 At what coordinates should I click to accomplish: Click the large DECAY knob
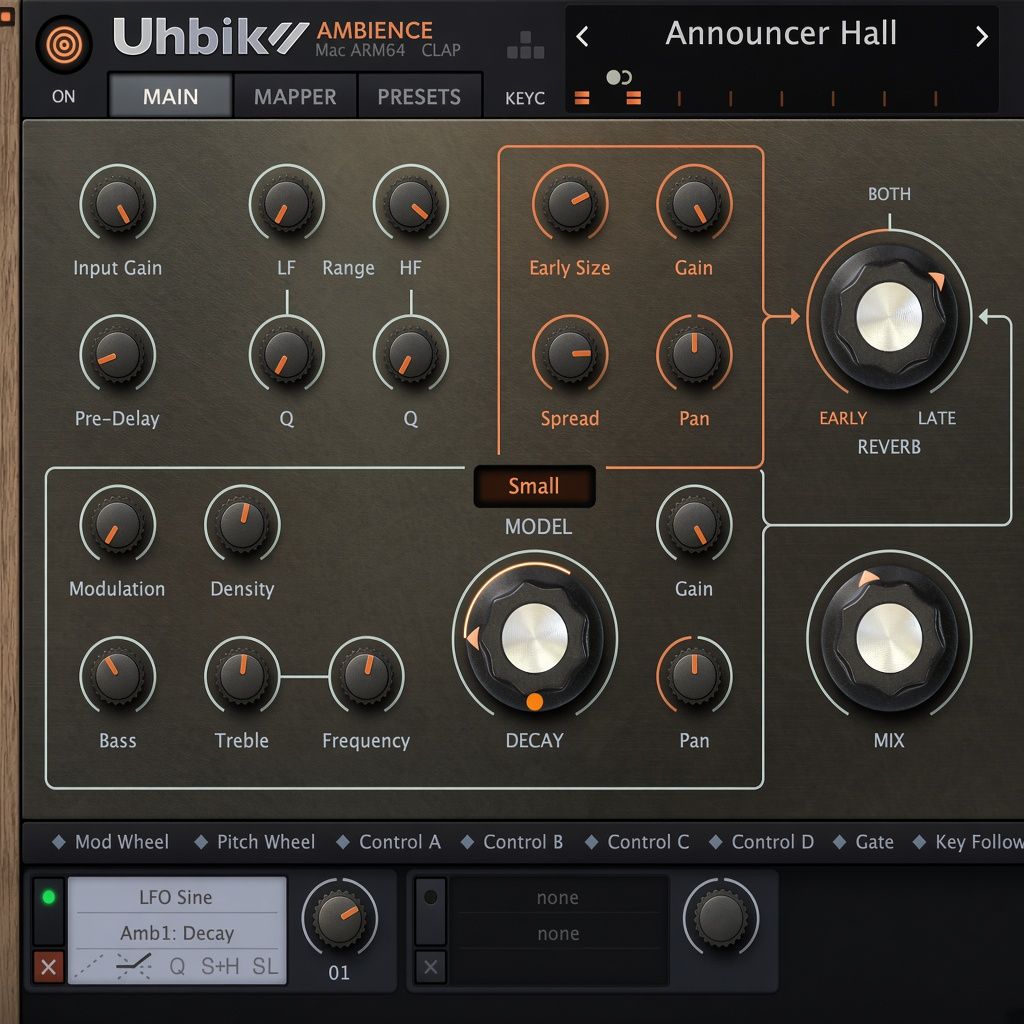click(x=535, y=637)
